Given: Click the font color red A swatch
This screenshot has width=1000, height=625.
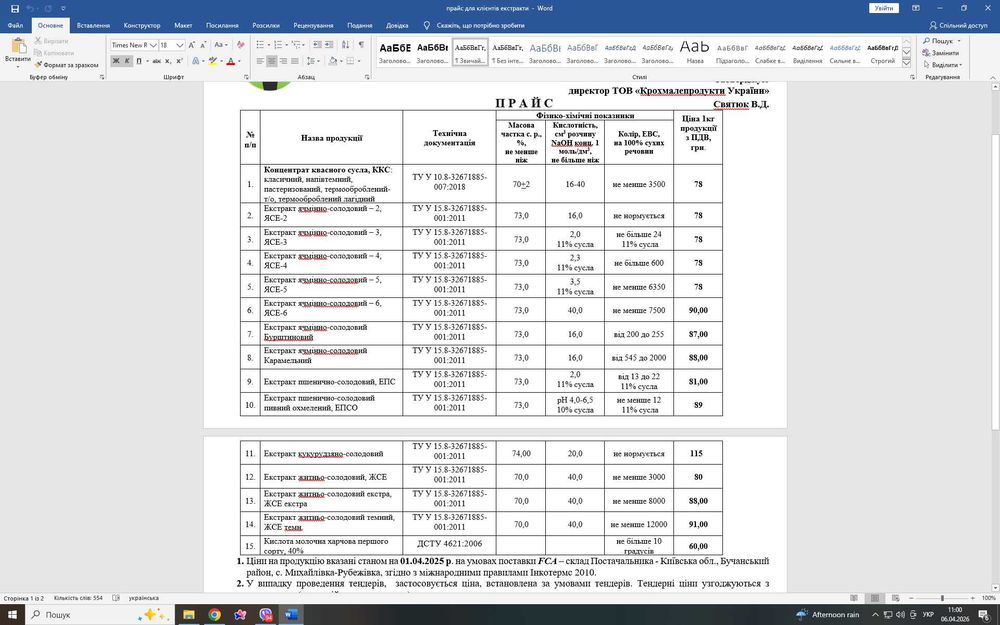Looking at the screenshot, I should point(230,61).
